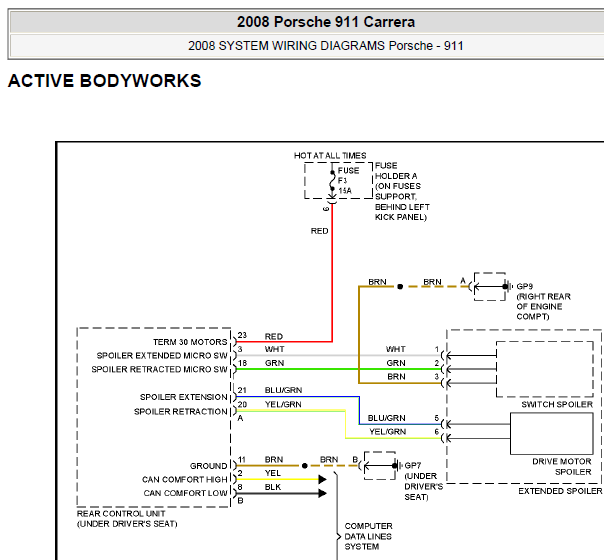Click the arrowhead ending the black wire
The image size is (604, 560).
point(322,493)
